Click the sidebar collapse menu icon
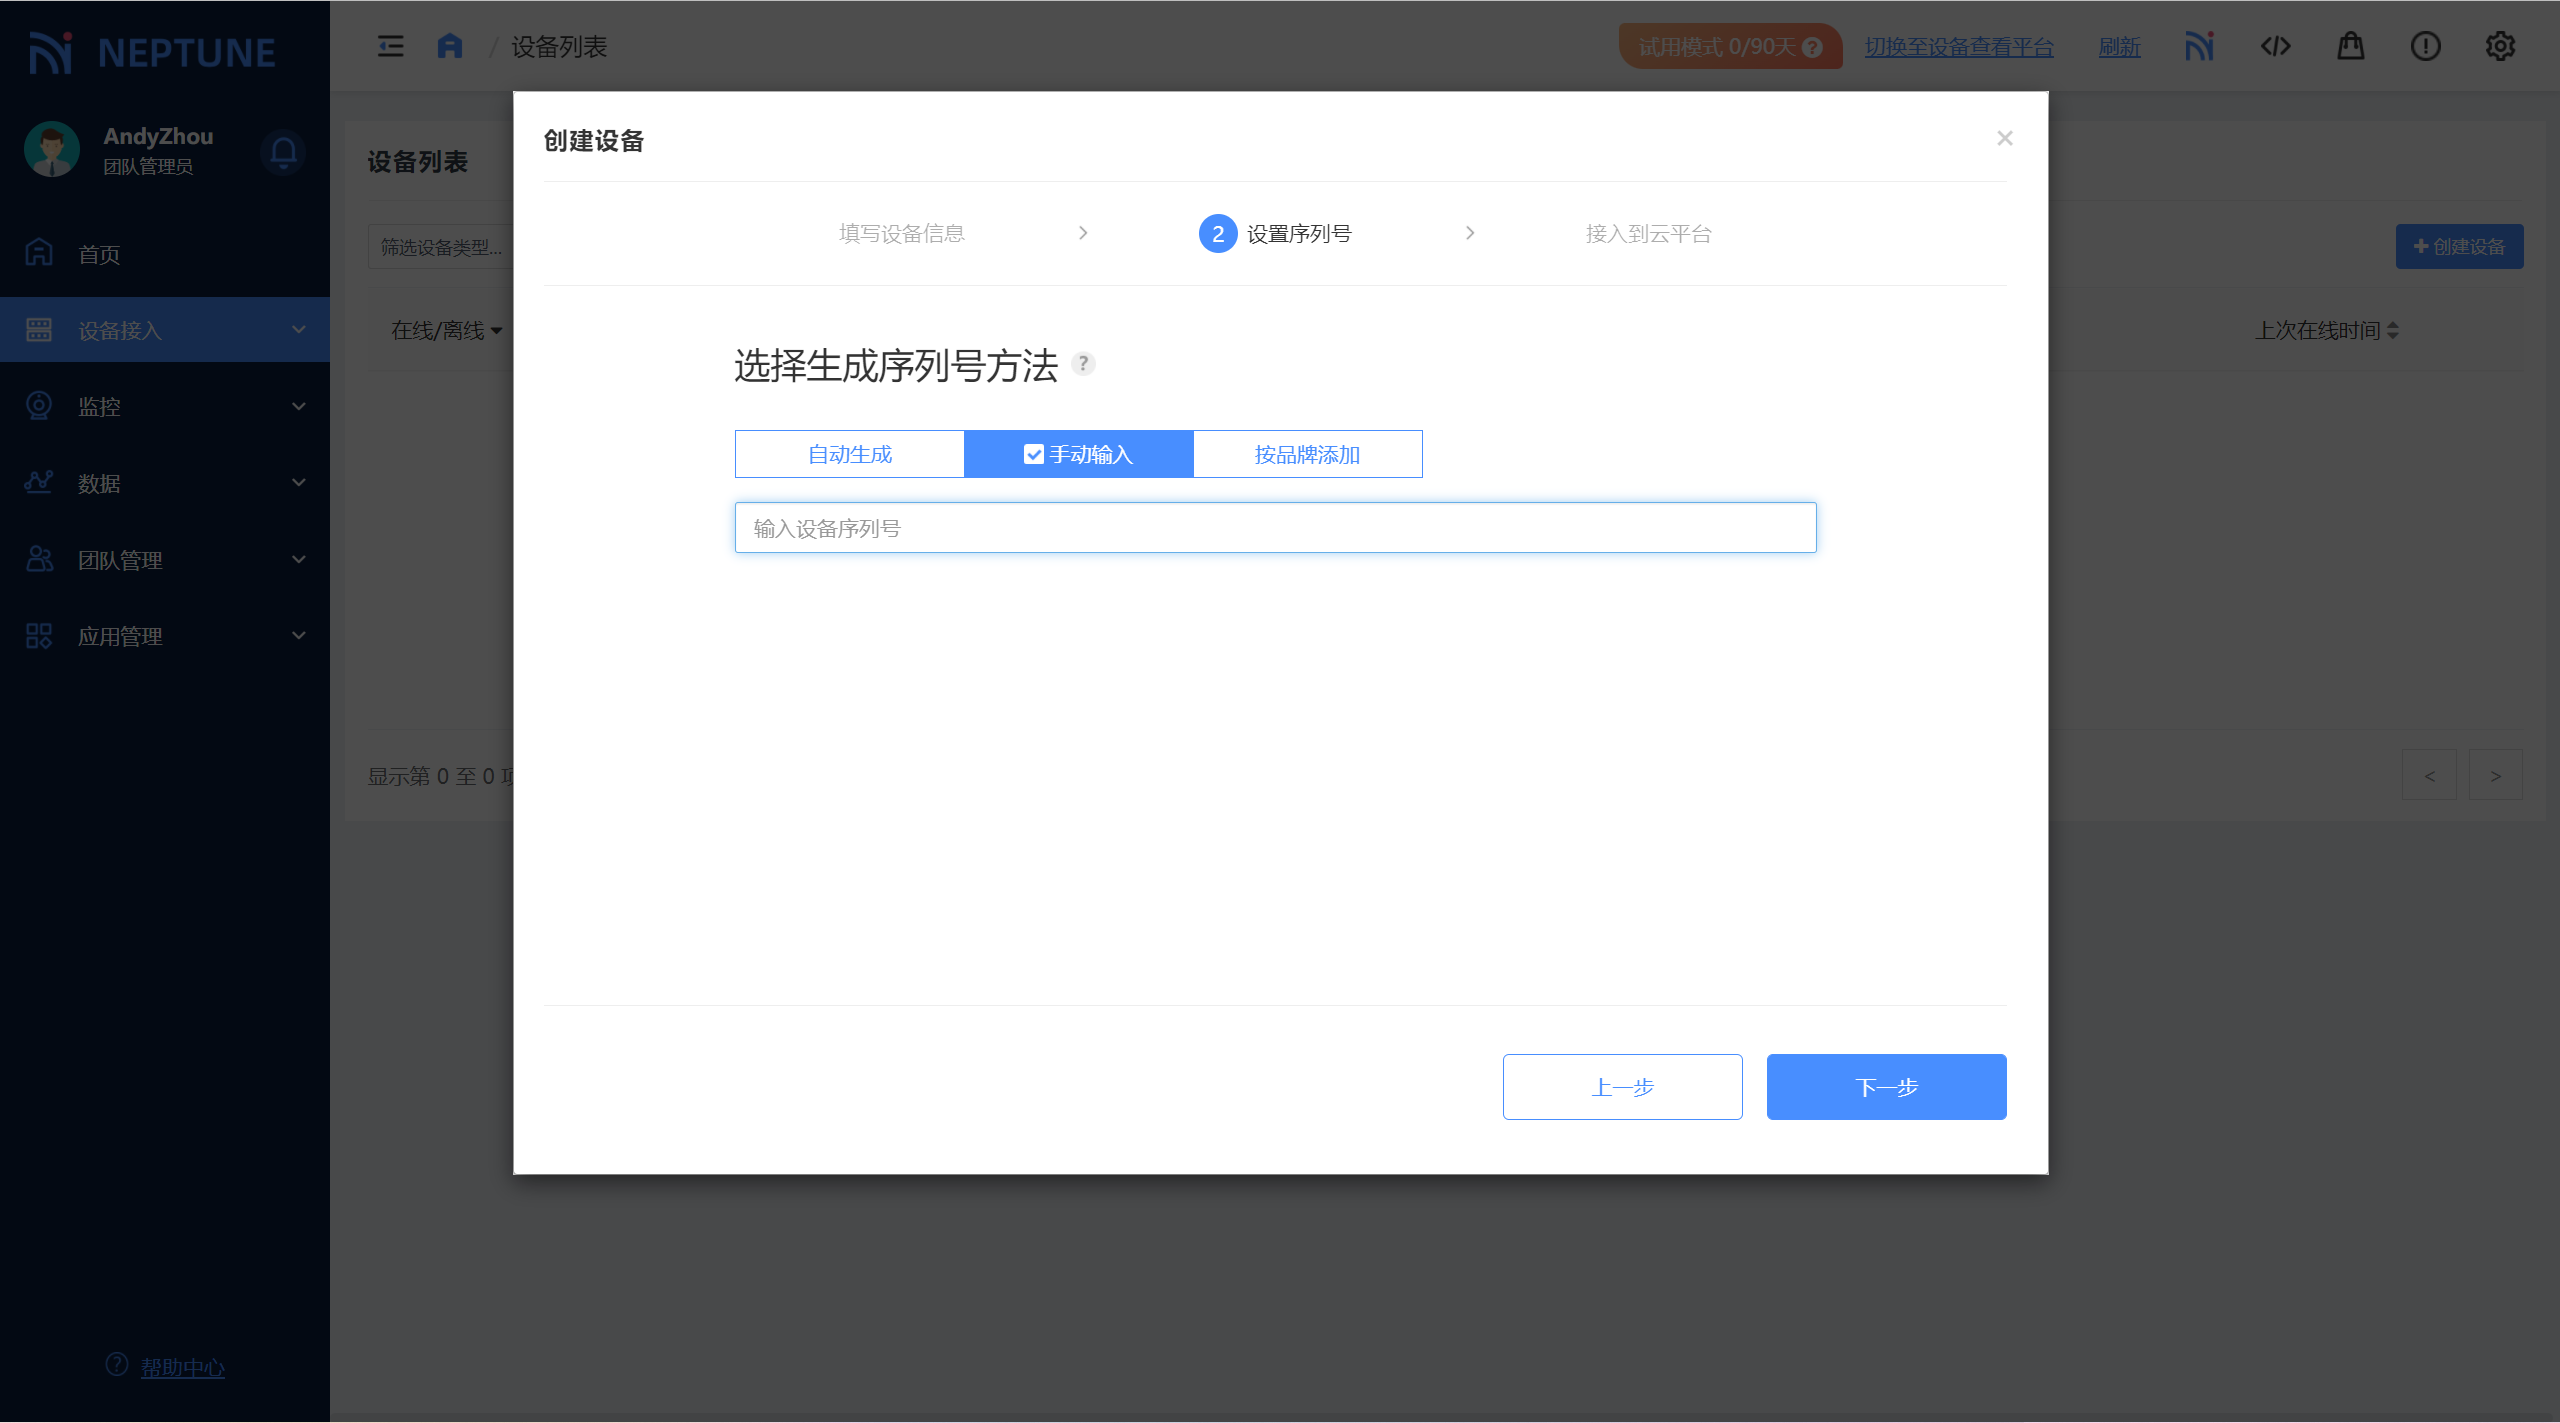Screen dimensions: 2560x1423 pos(390,46)
